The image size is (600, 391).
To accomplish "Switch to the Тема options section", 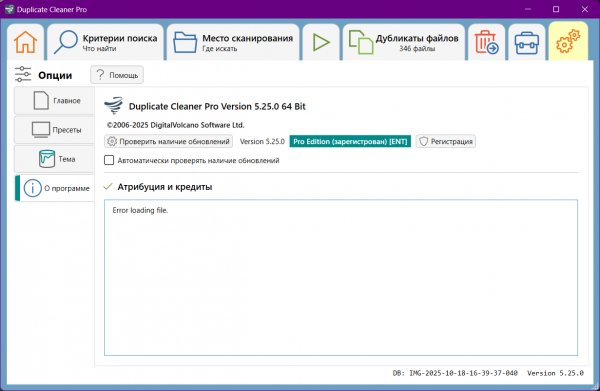I will (x=54, y=159).
